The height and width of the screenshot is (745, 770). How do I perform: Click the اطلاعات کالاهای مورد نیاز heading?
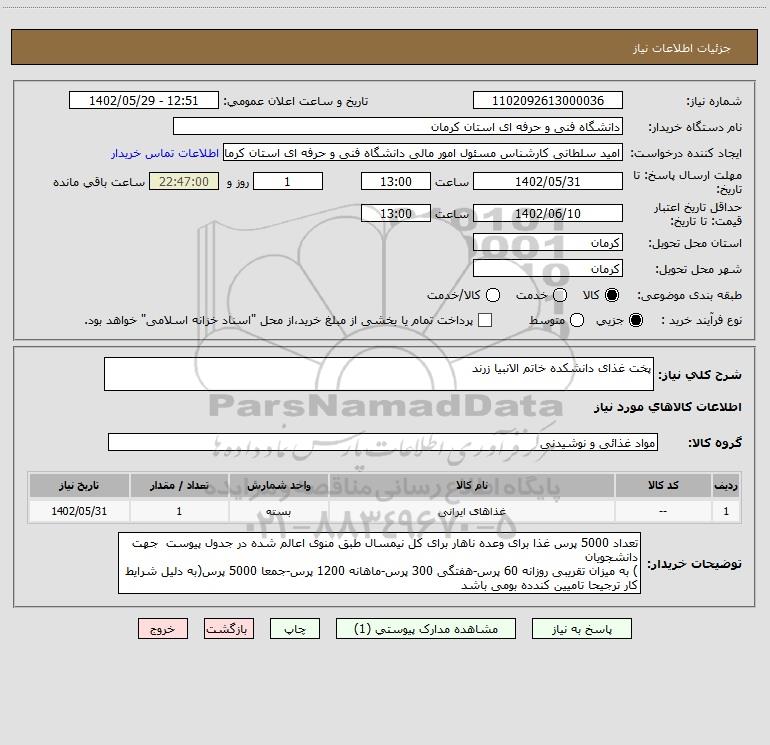point(667,407)
